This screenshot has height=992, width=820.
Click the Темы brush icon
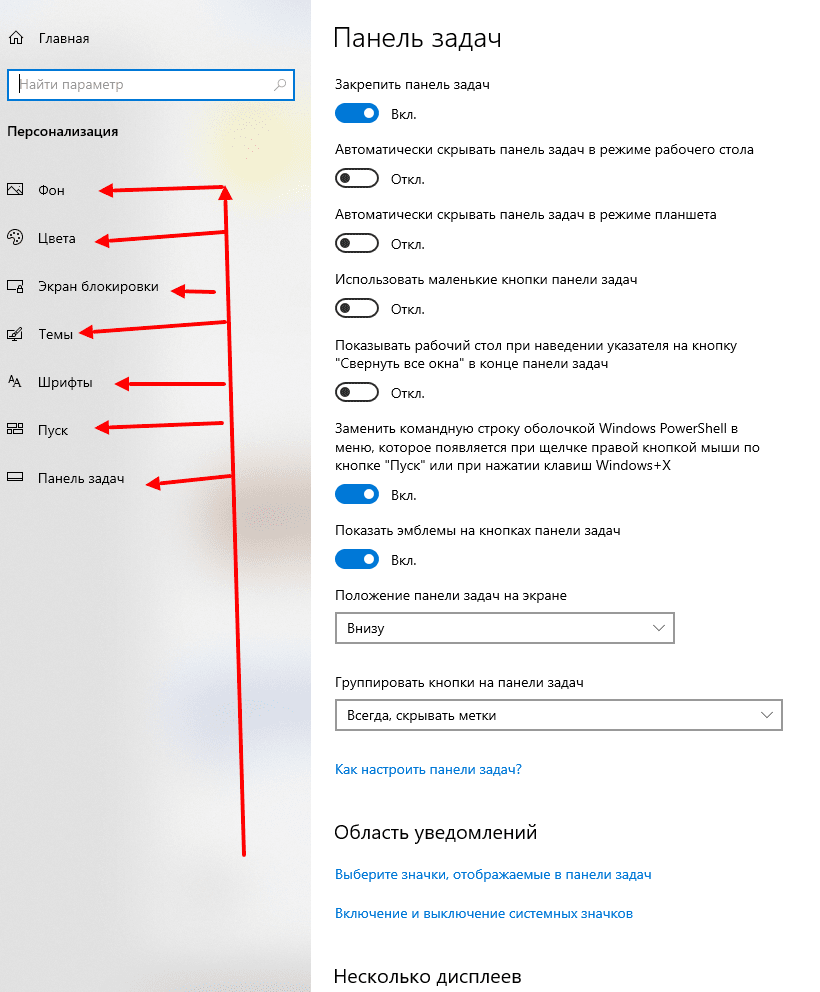pos(15,334)
